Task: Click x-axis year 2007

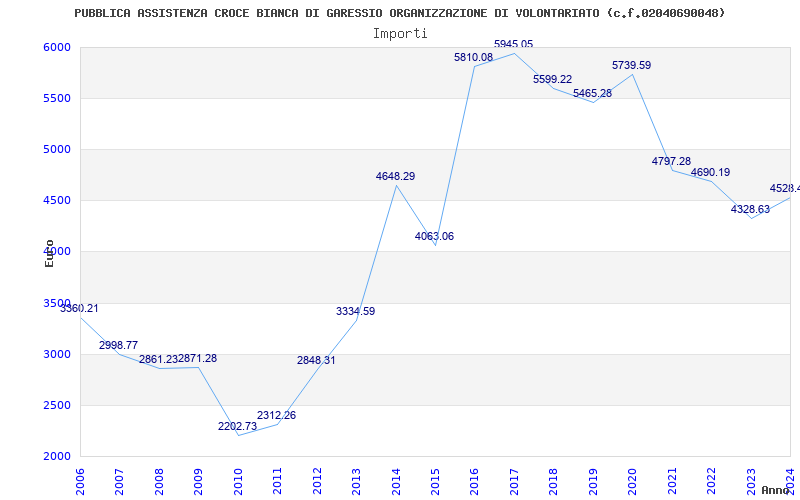Action: (119, 481)
